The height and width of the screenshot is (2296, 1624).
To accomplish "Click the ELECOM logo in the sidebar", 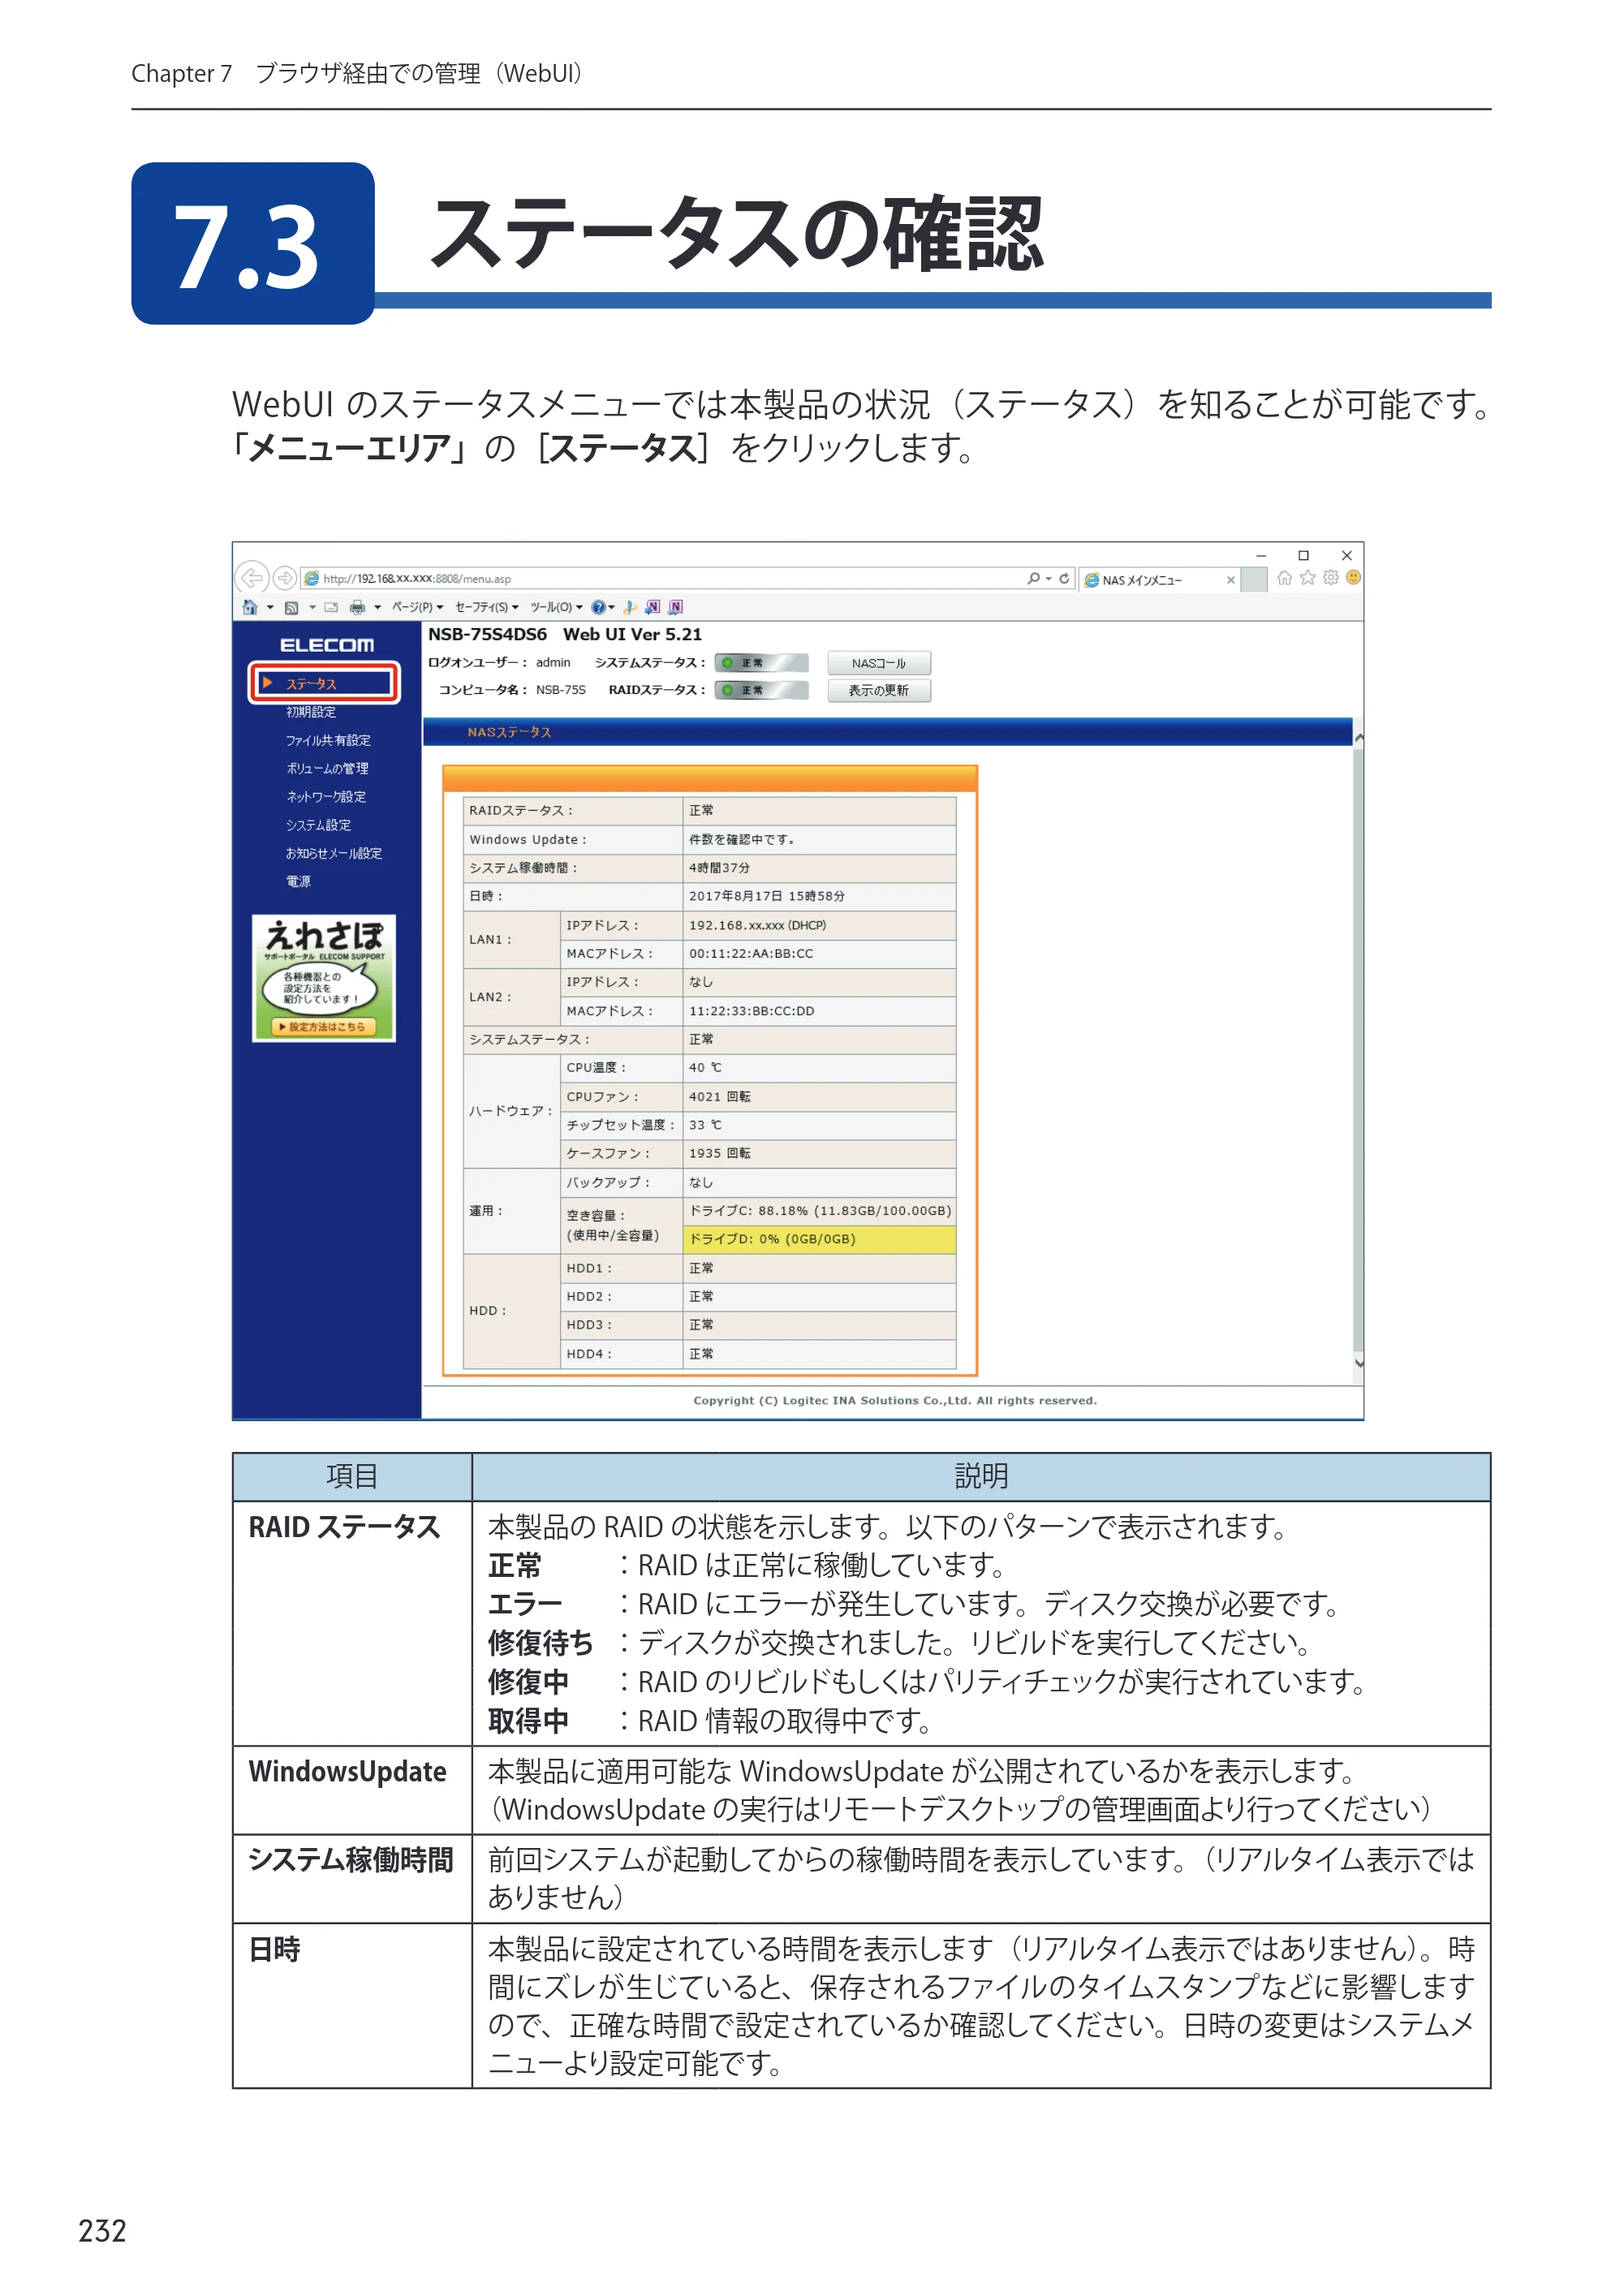I will point(327,645).
